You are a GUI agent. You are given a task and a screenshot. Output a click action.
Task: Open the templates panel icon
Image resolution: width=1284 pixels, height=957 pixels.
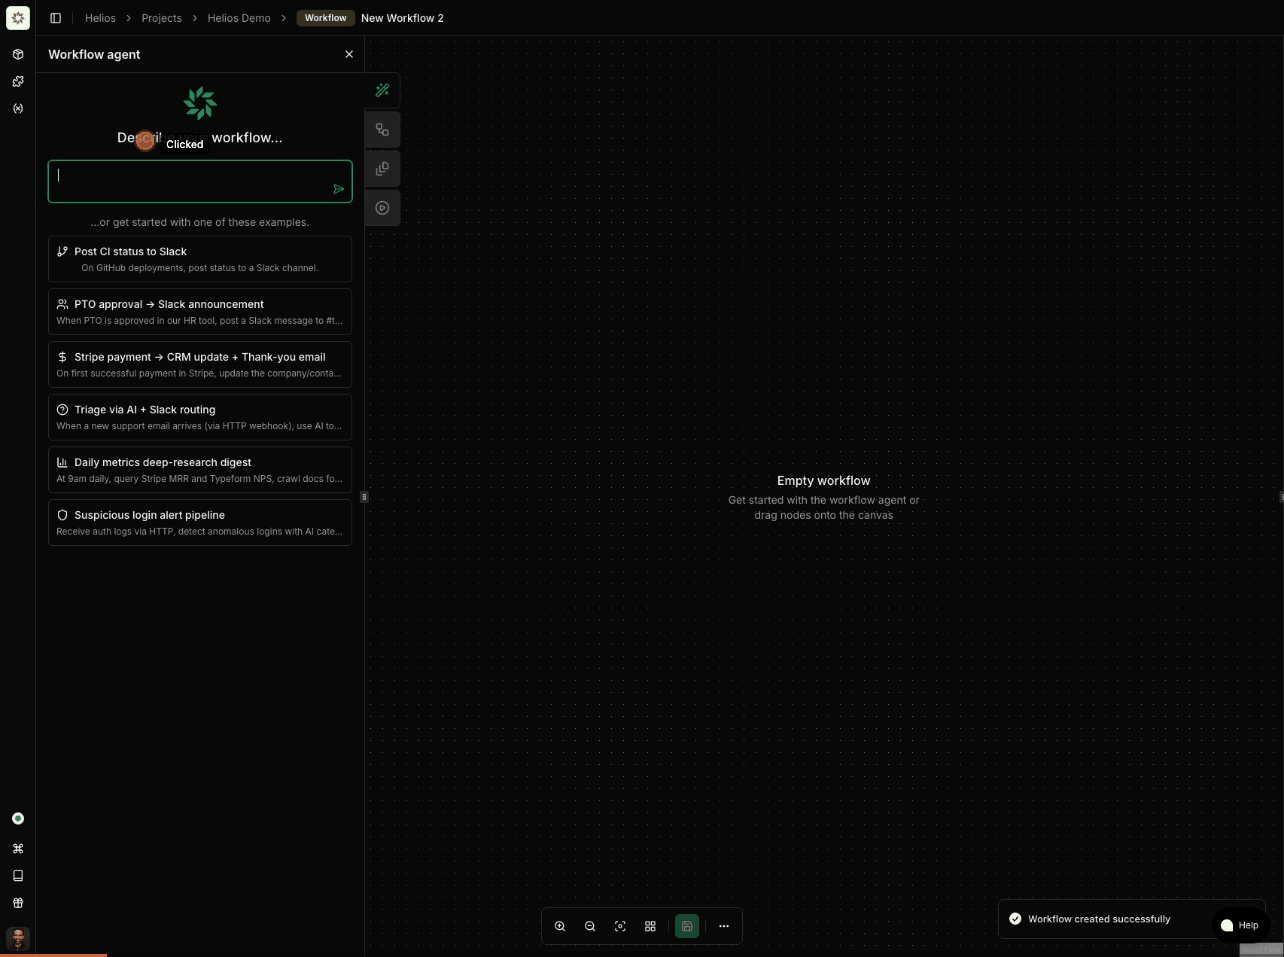(x=382, y=168)
